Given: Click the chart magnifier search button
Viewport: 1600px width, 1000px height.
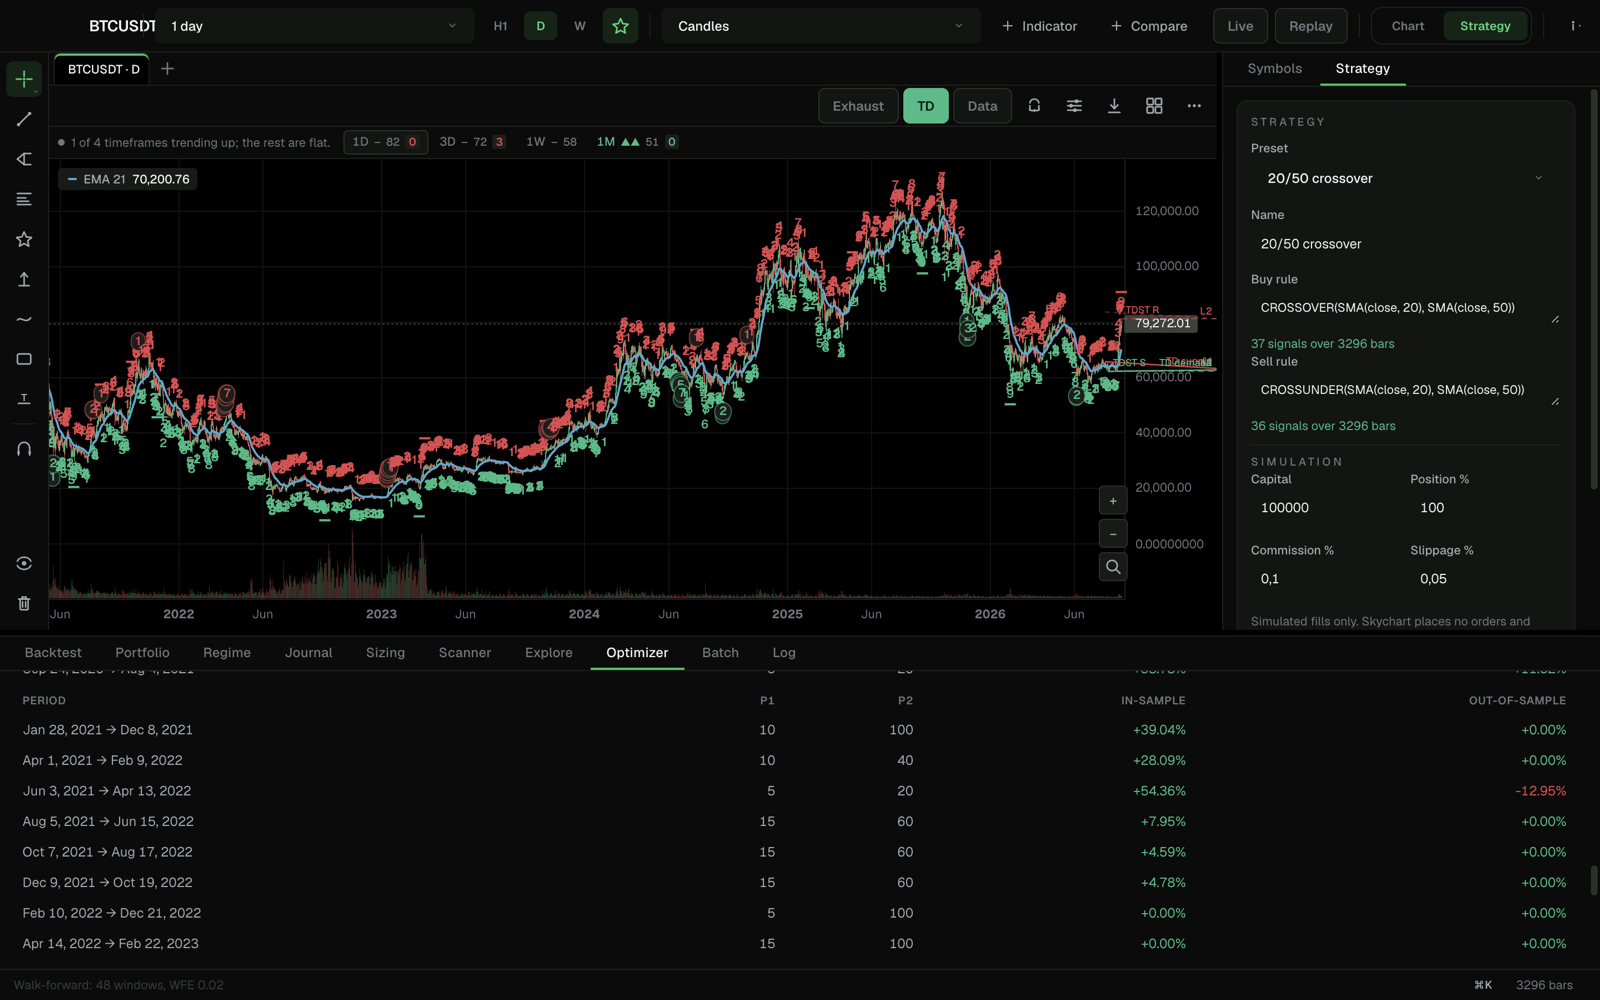Looking at the screenshot, I should click(x=1113, y=567).
